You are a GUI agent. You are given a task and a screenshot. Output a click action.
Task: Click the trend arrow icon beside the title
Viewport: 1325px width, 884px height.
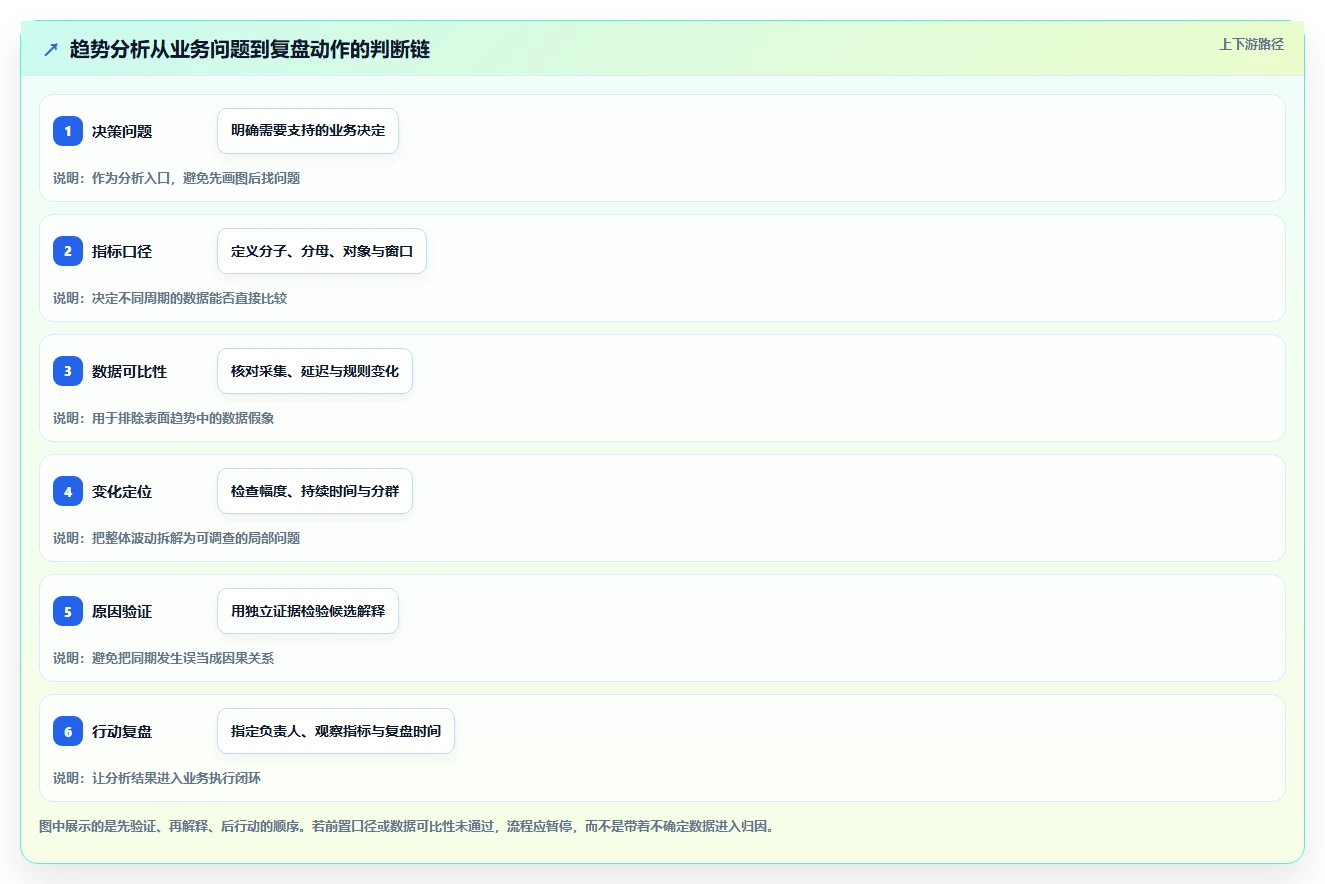point(51,49)
